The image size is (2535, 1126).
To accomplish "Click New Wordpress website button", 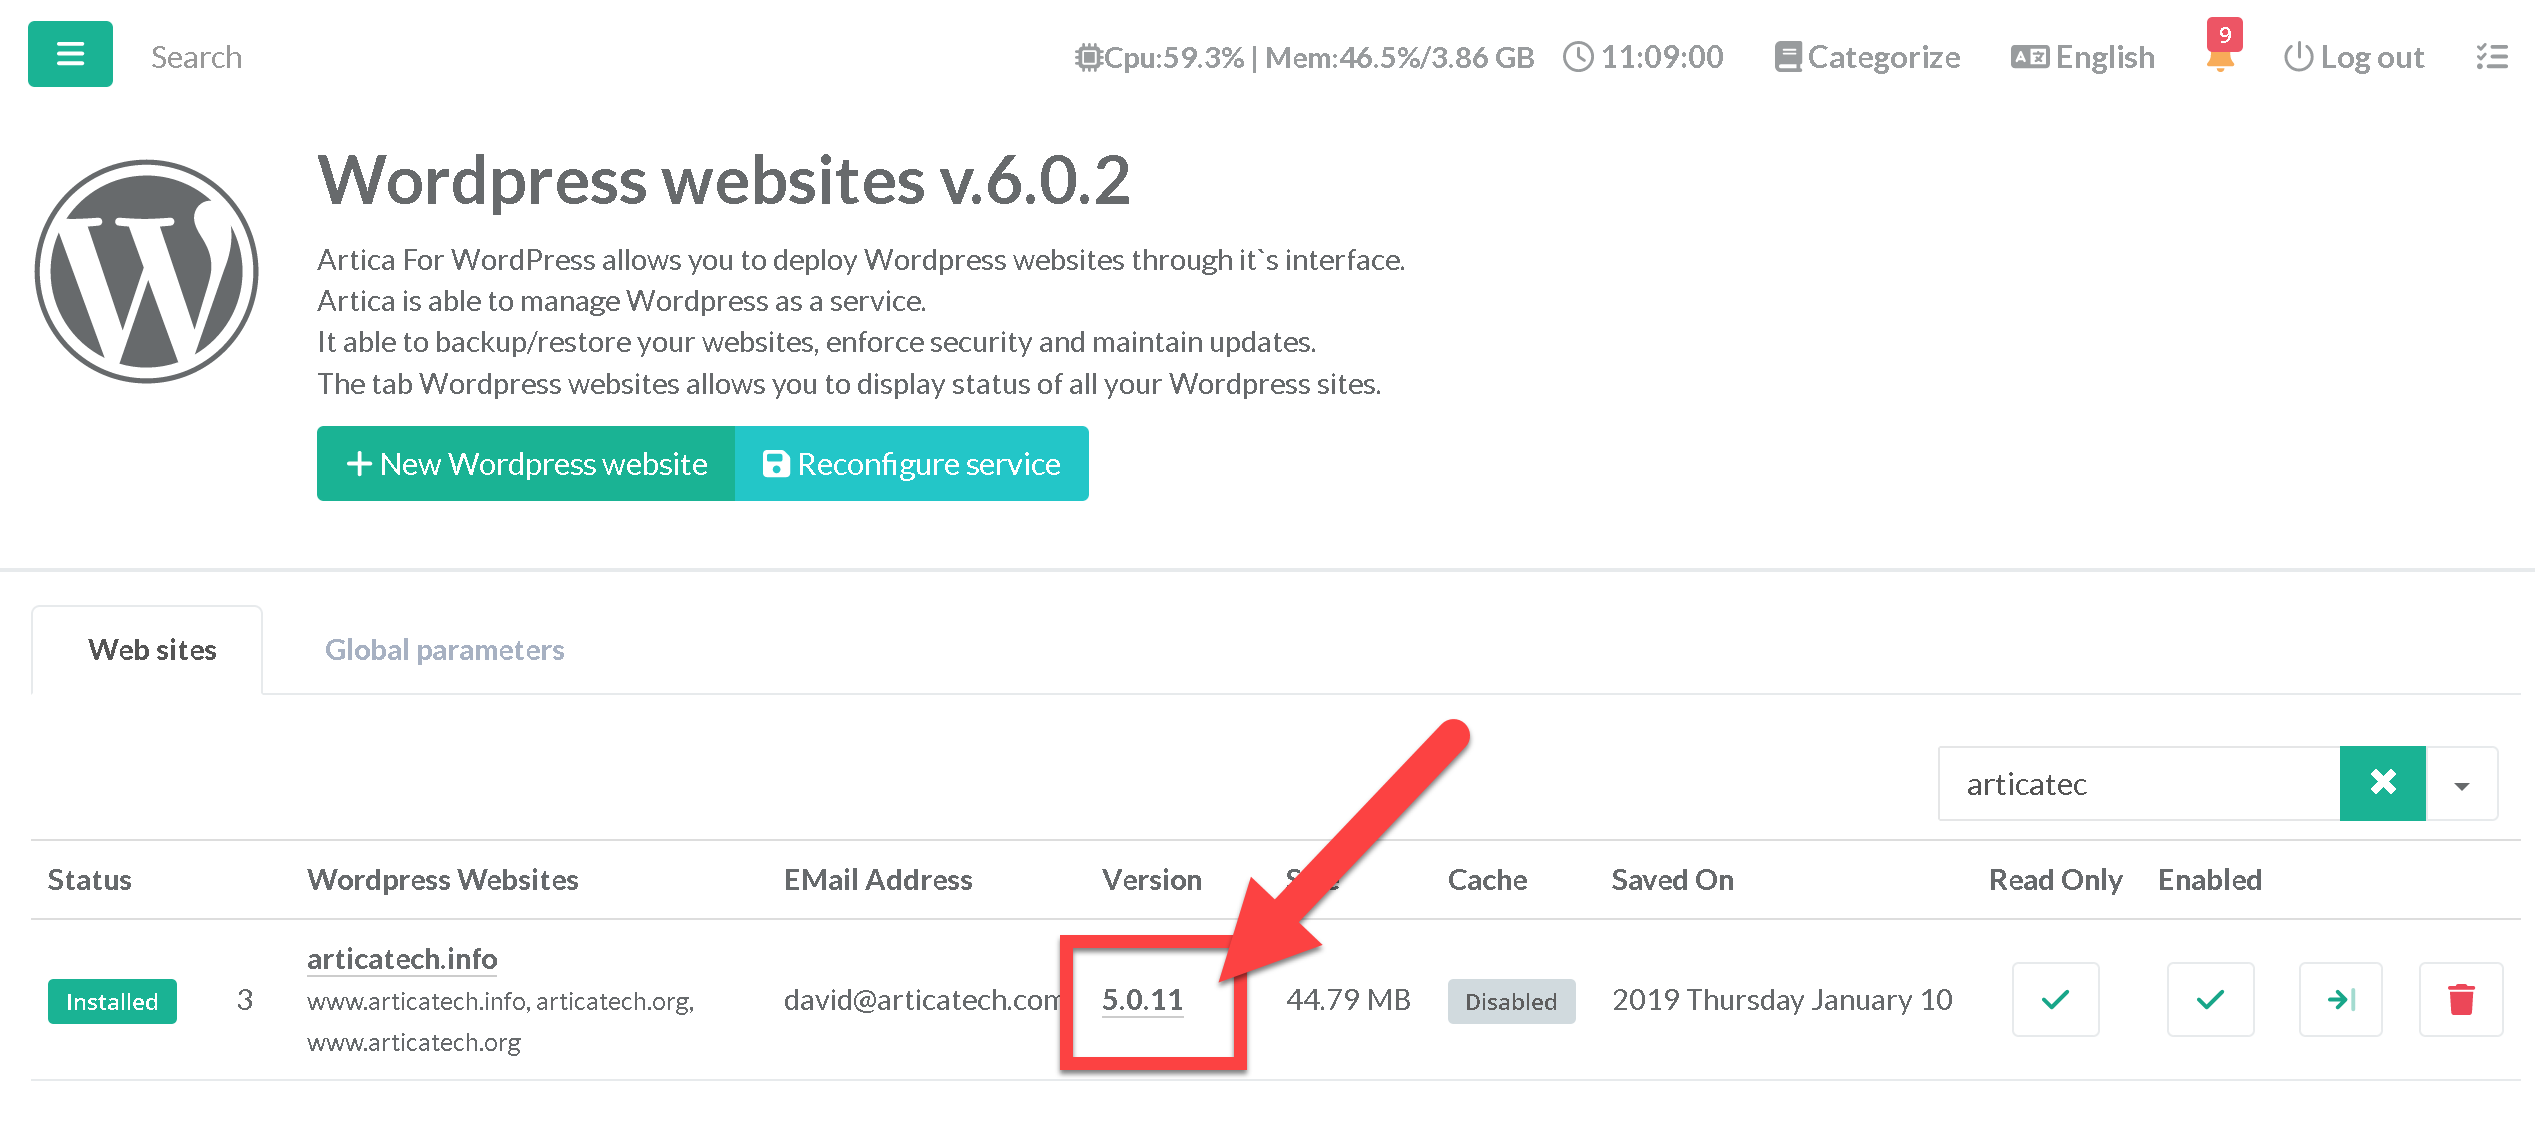I will click(526, 464).
